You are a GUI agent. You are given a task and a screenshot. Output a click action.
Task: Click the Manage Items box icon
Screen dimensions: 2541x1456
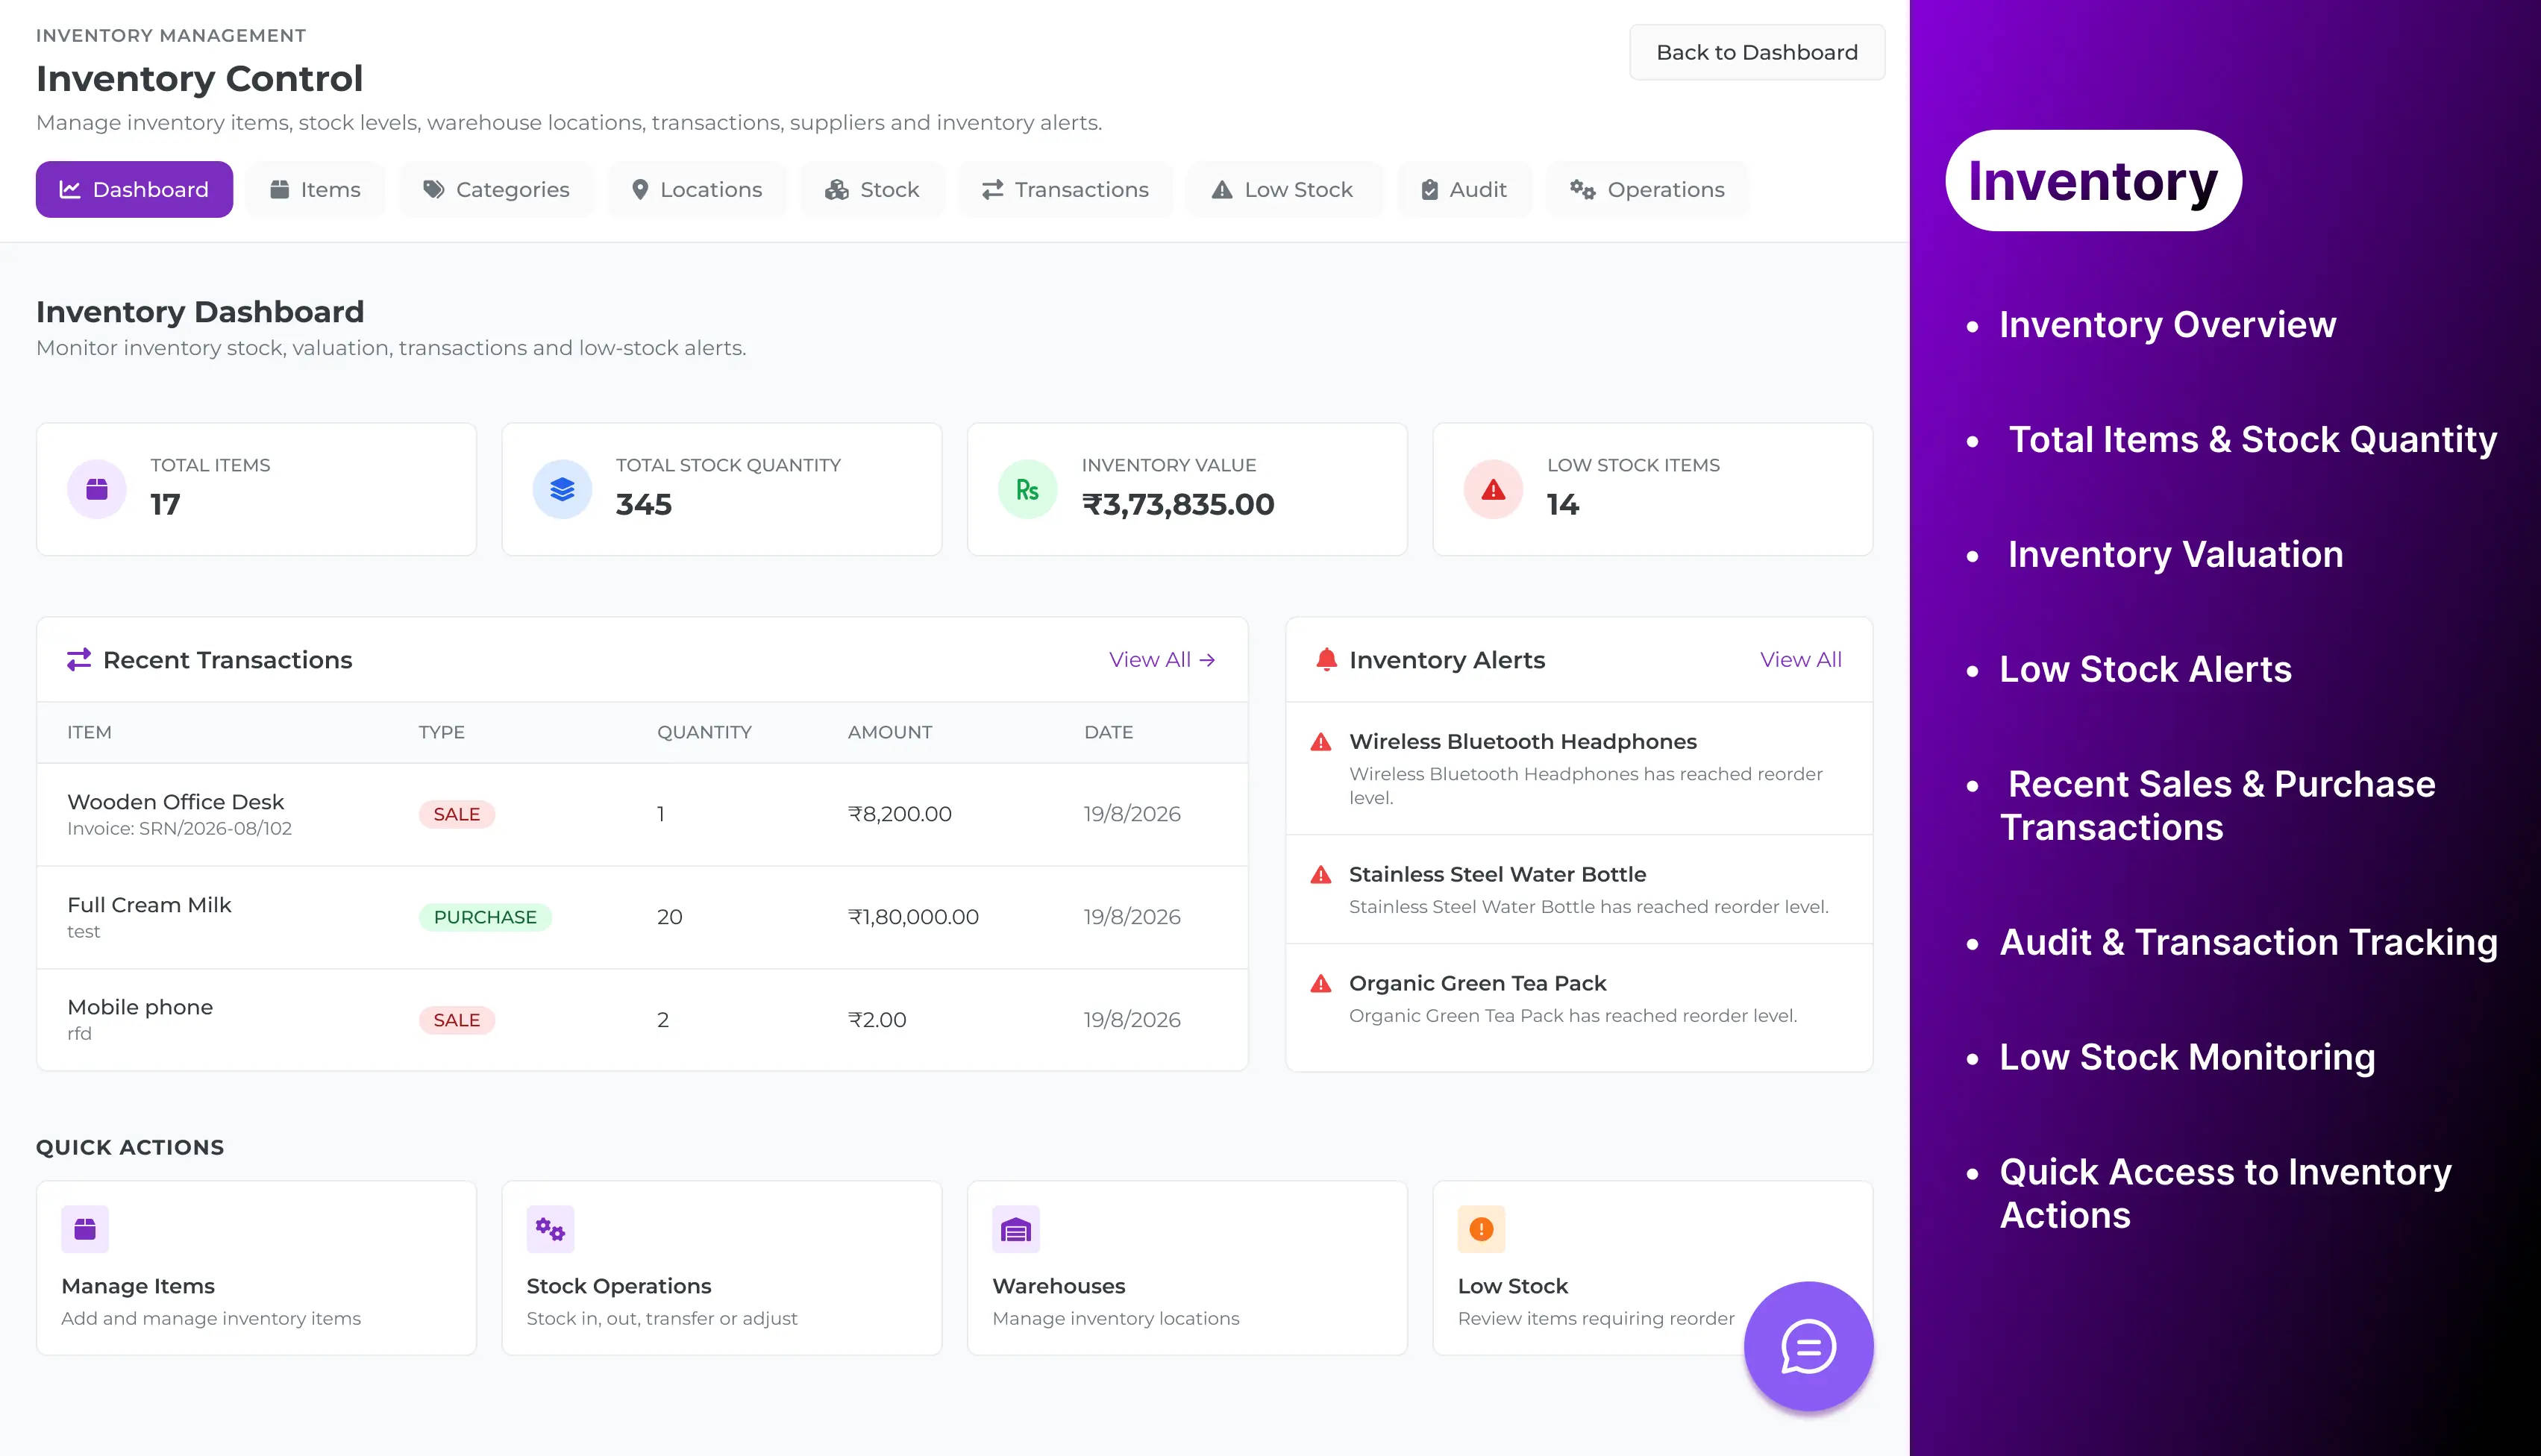[85, 1229]
